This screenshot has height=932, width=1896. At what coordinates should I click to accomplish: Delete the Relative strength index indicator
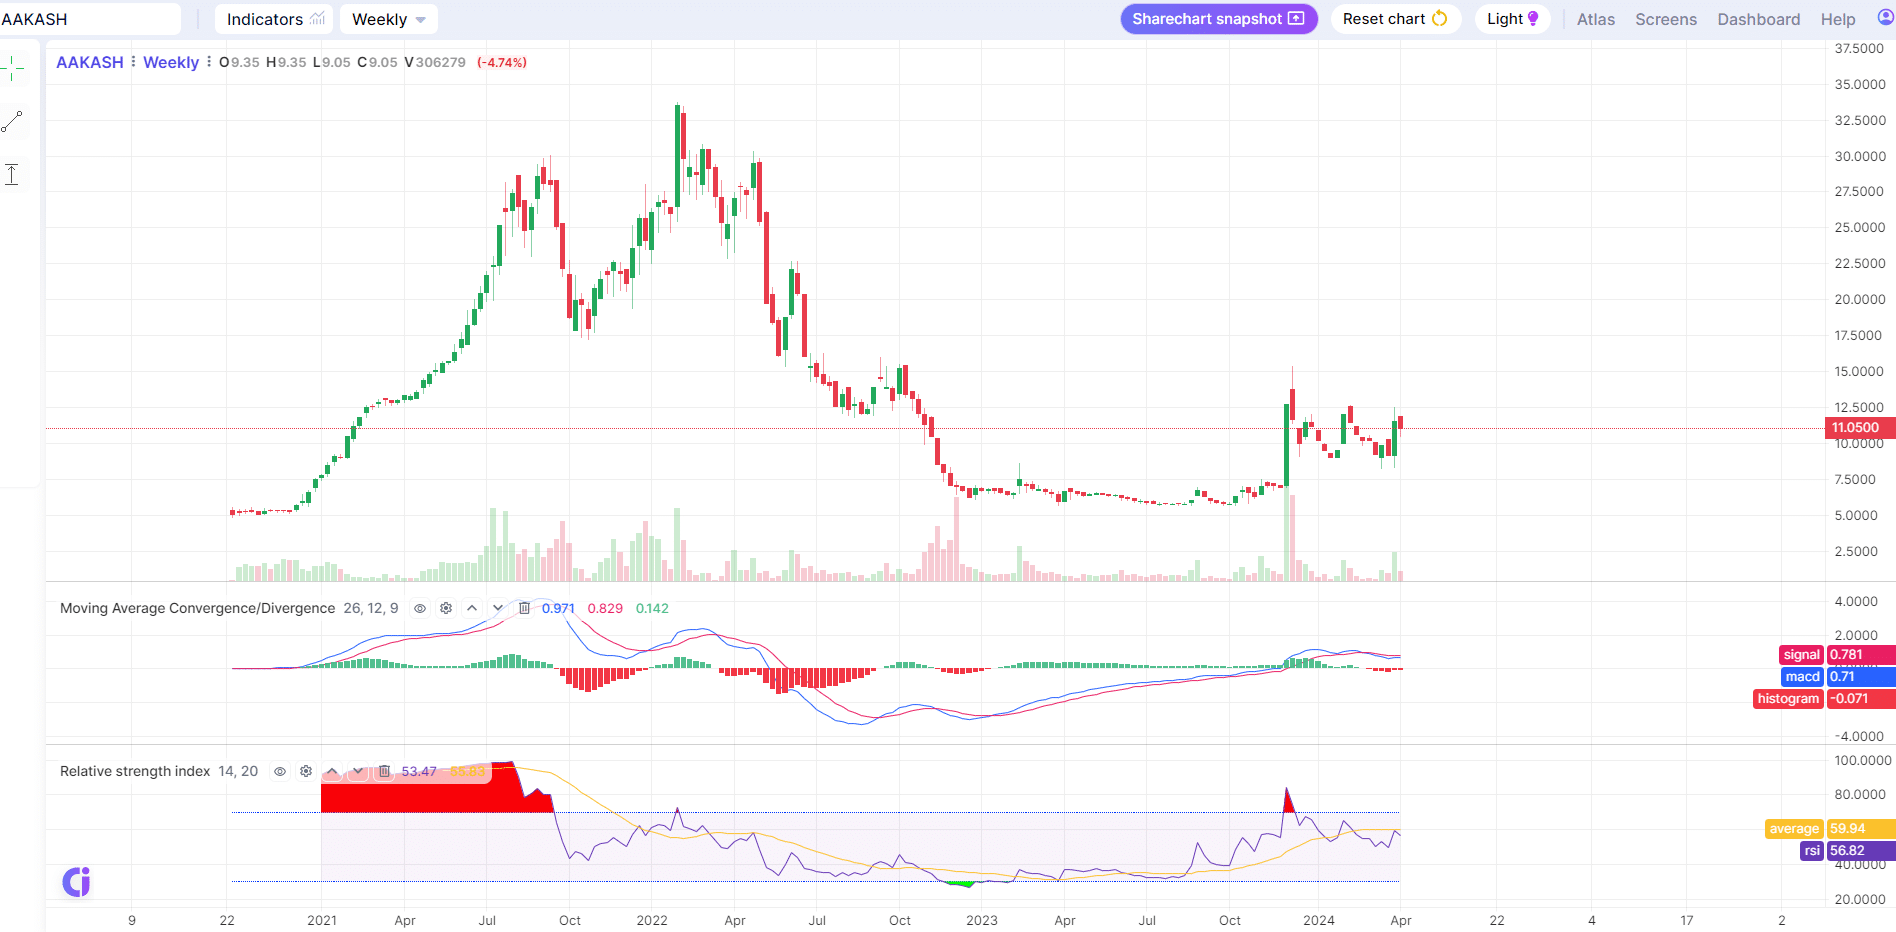384,771
